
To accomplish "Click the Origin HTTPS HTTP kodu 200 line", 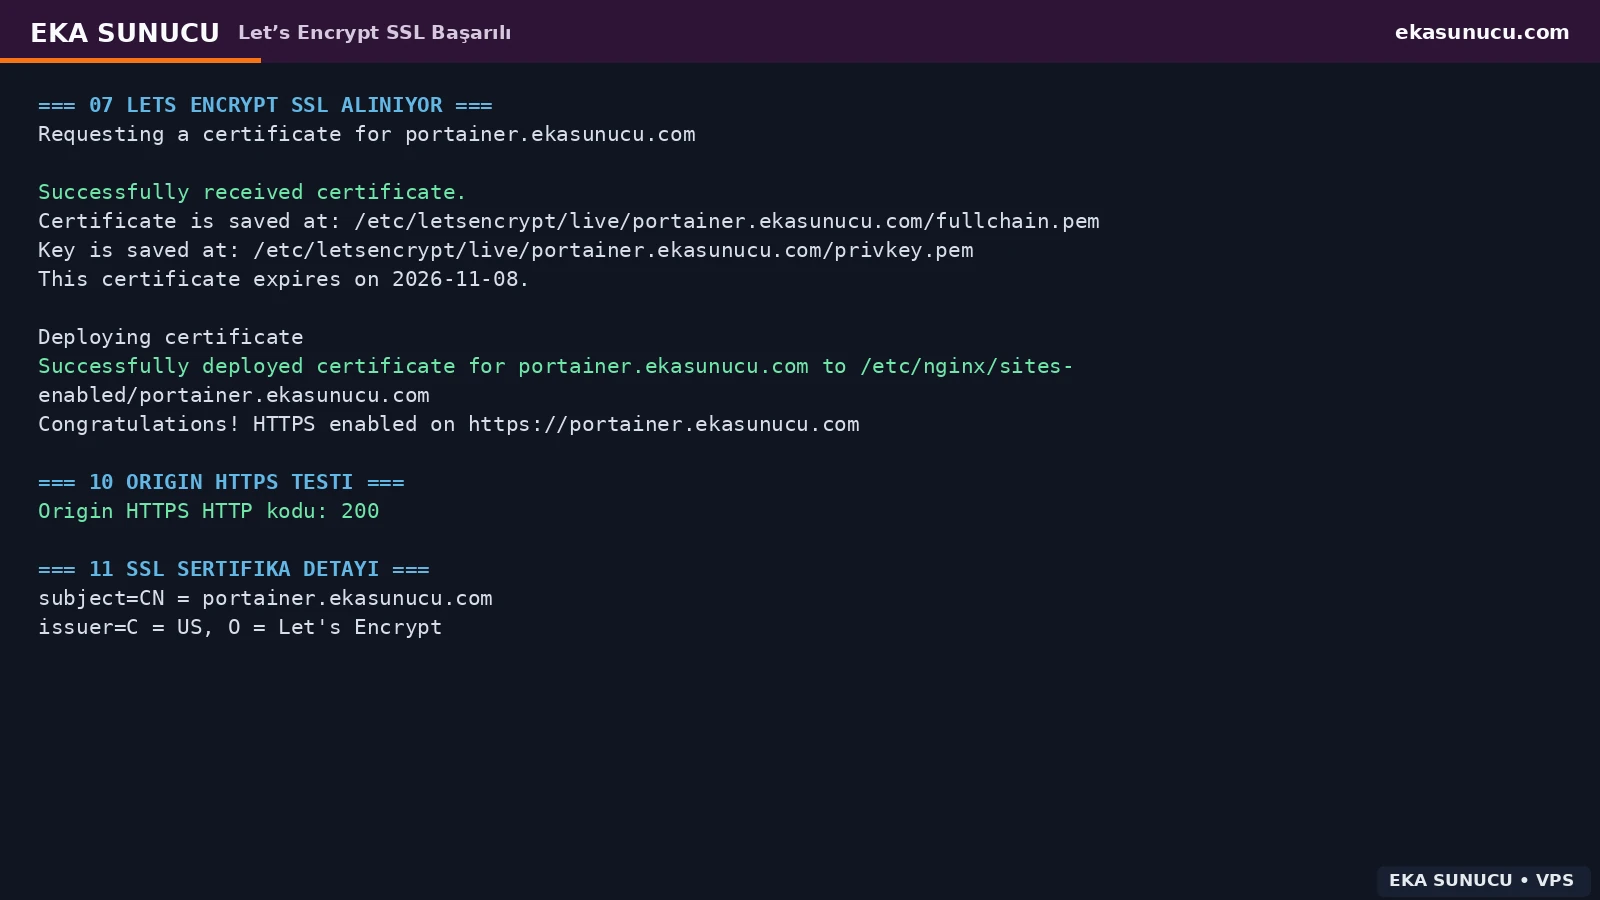I will [209, 511].
